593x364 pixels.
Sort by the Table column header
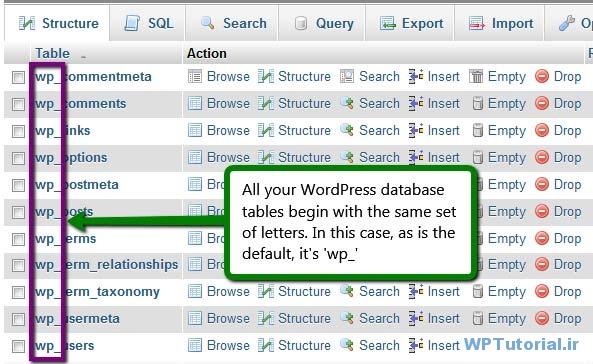53,53
